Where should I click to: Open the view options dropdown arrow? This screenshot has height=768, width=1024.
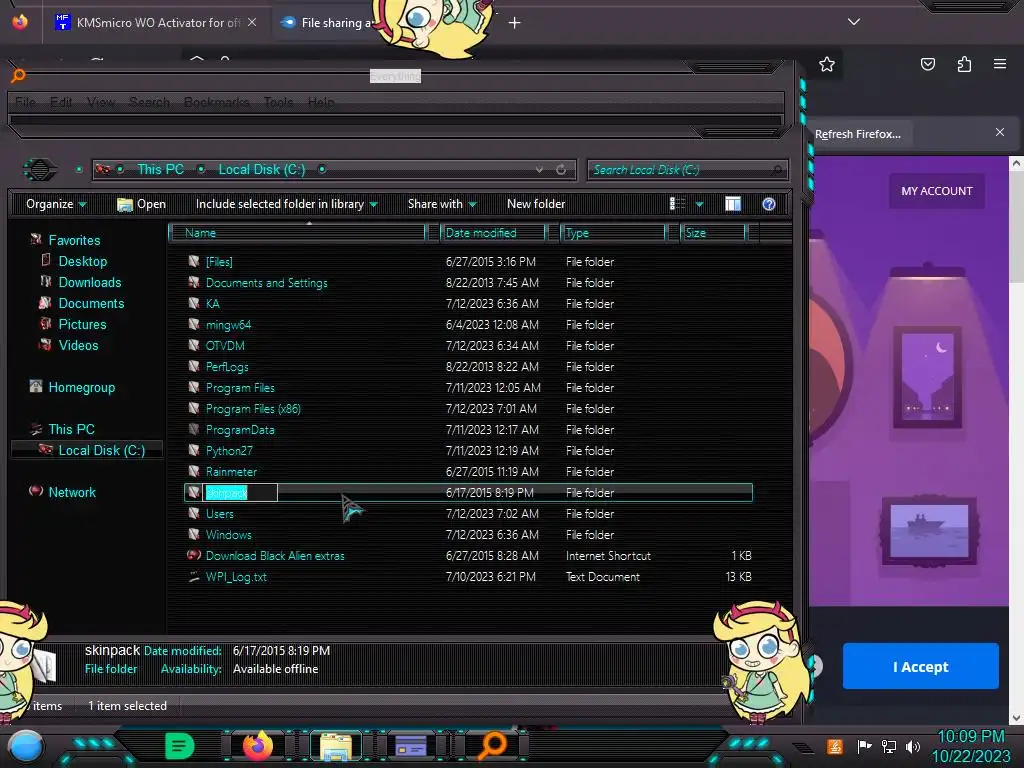coord(699,204)
